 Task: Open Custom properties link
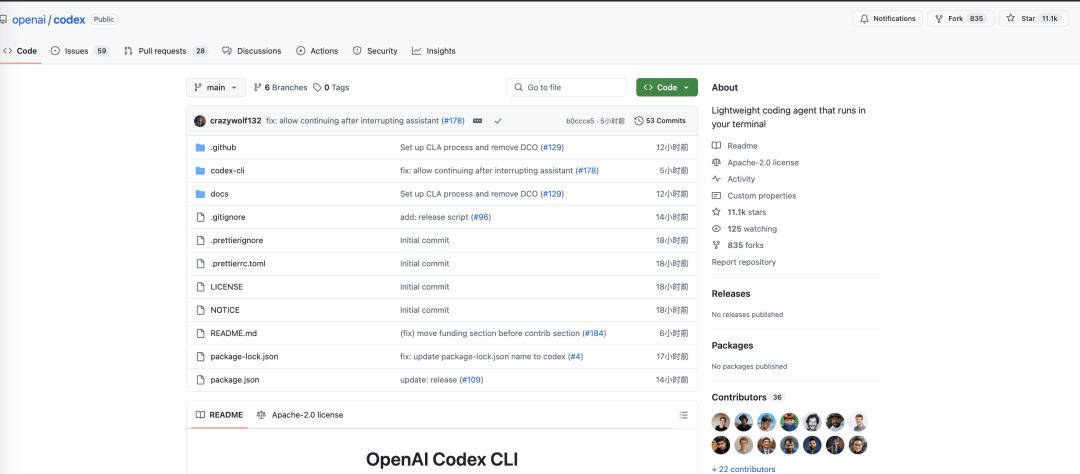754,196
